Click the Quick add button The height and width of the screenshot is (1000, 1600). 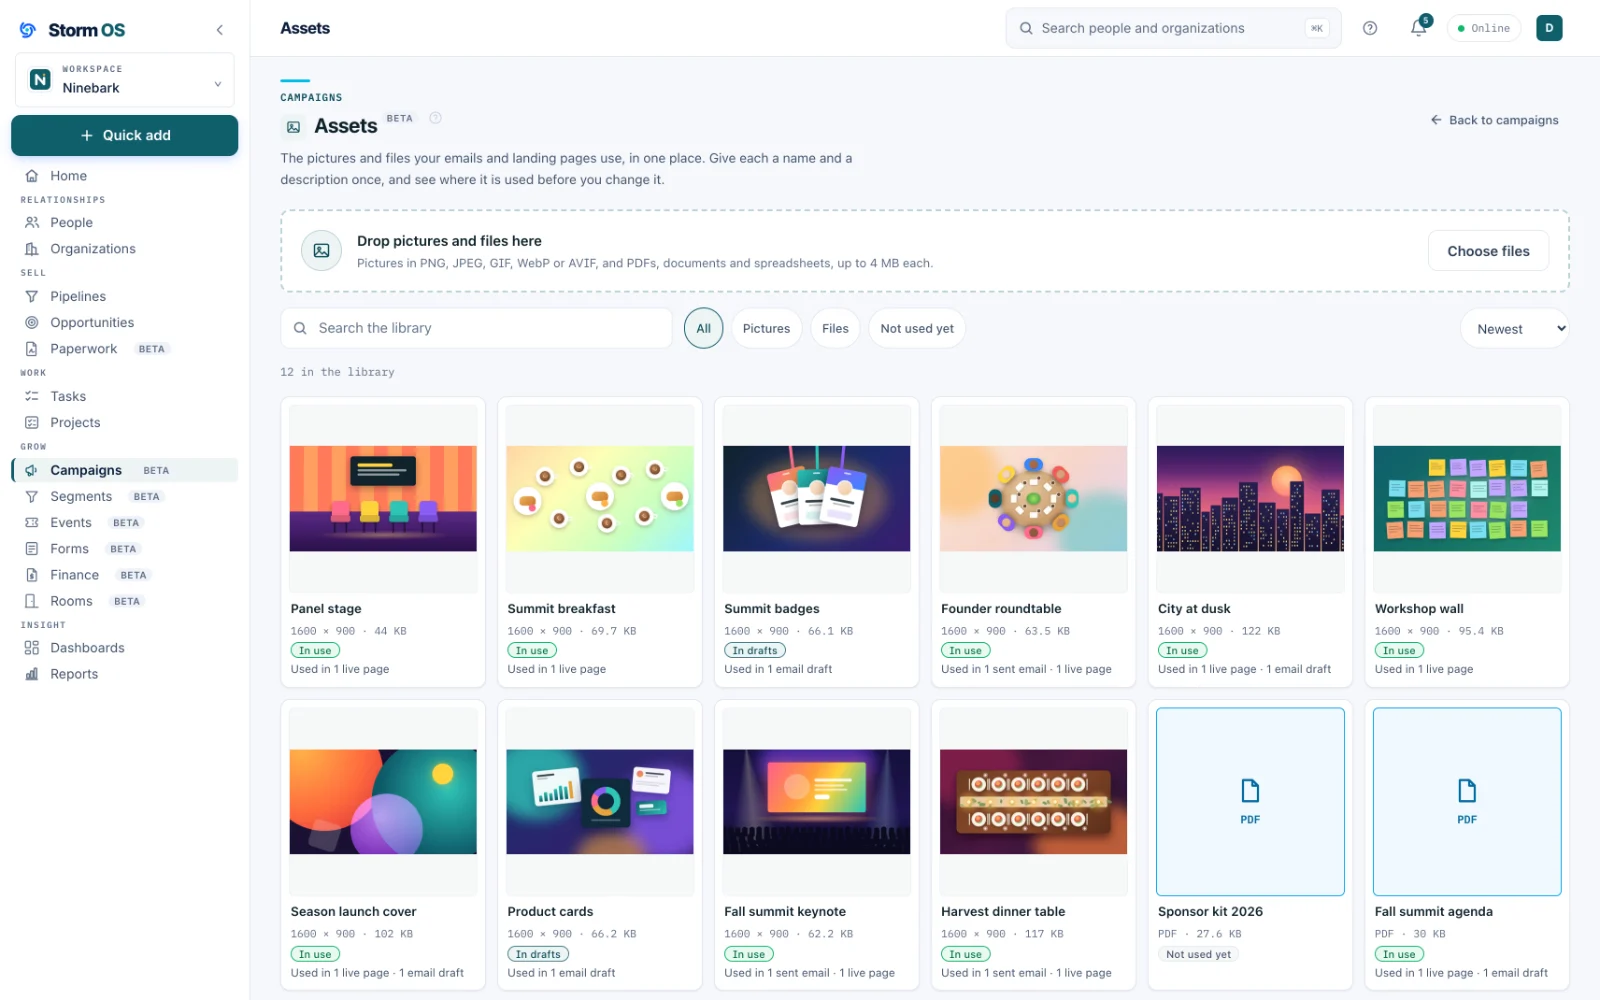pos(125,135)
